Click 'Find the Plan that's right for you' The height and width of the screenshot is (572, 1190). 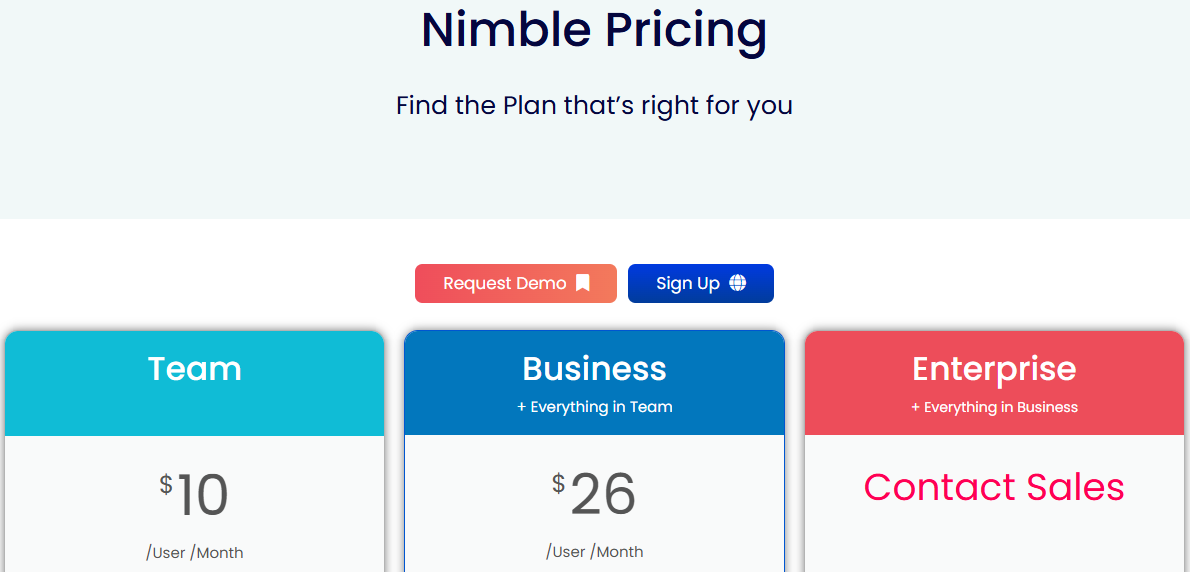pyautogui.click(x=594, y=105)
